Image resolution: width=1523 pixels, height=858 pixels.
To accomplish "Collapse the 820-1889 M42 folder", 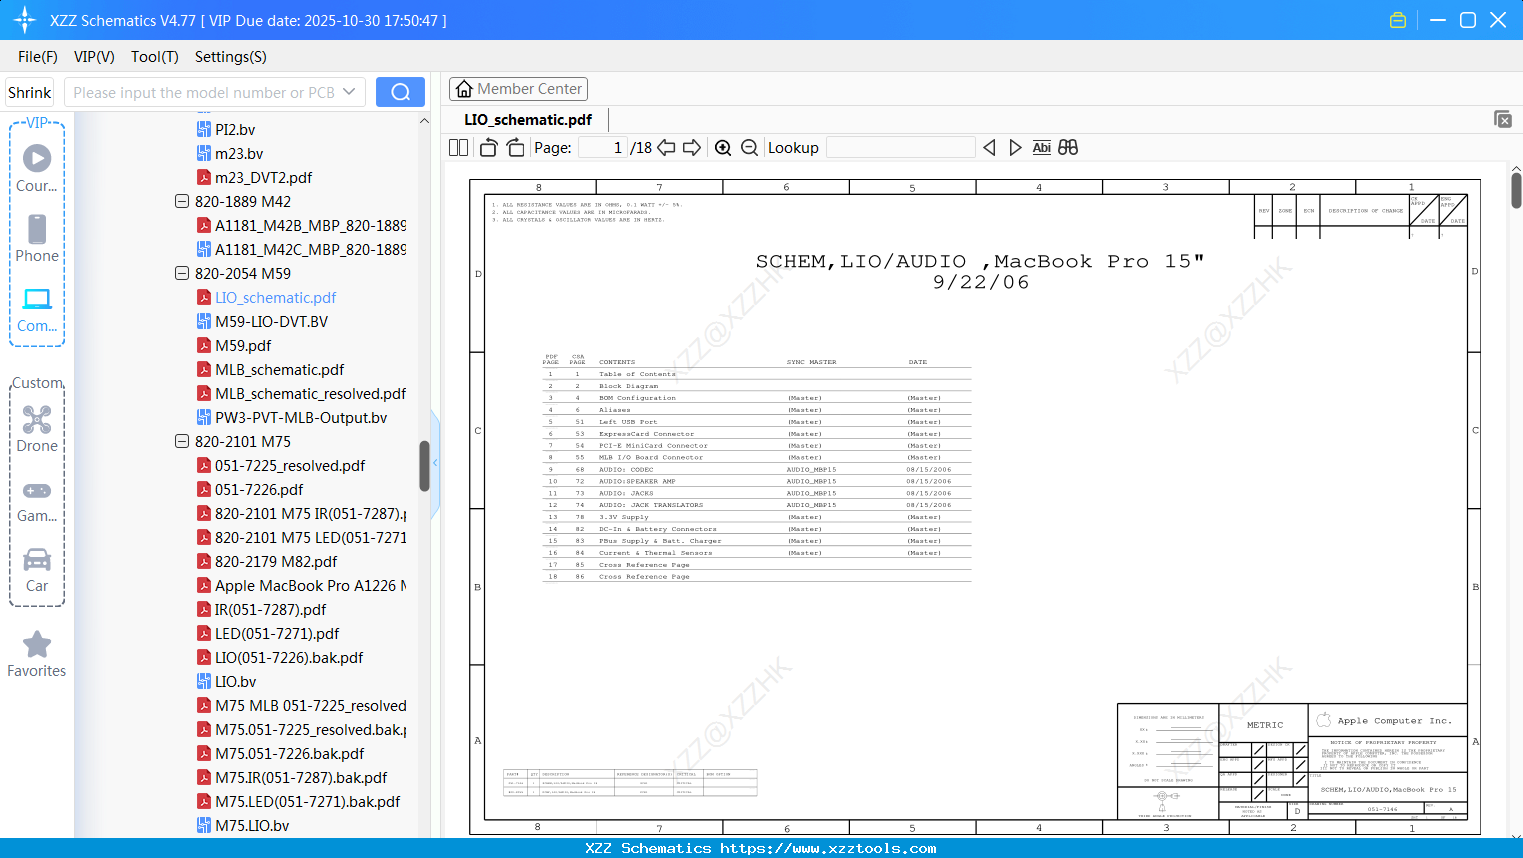I will pyautogui.click(x=182, y=201).
